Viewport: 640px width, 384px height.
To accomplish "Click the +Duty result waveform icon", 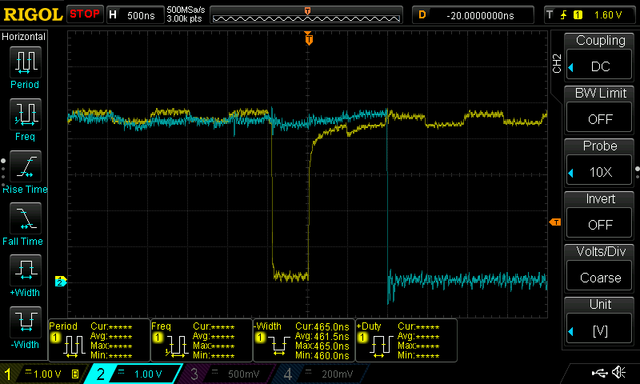I will click(381, 347).
